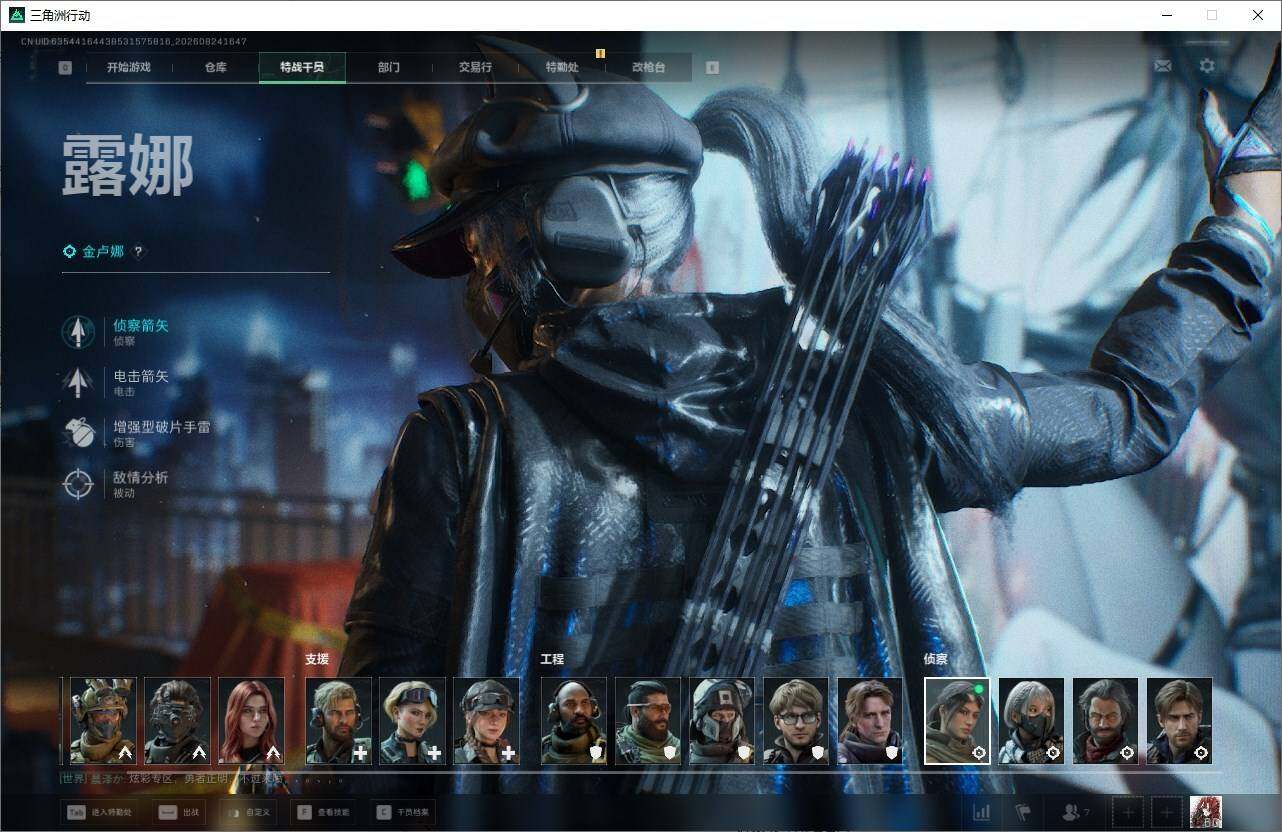Click the 三角洲行动 app icon in the title bar

click(x=17, y=15)
